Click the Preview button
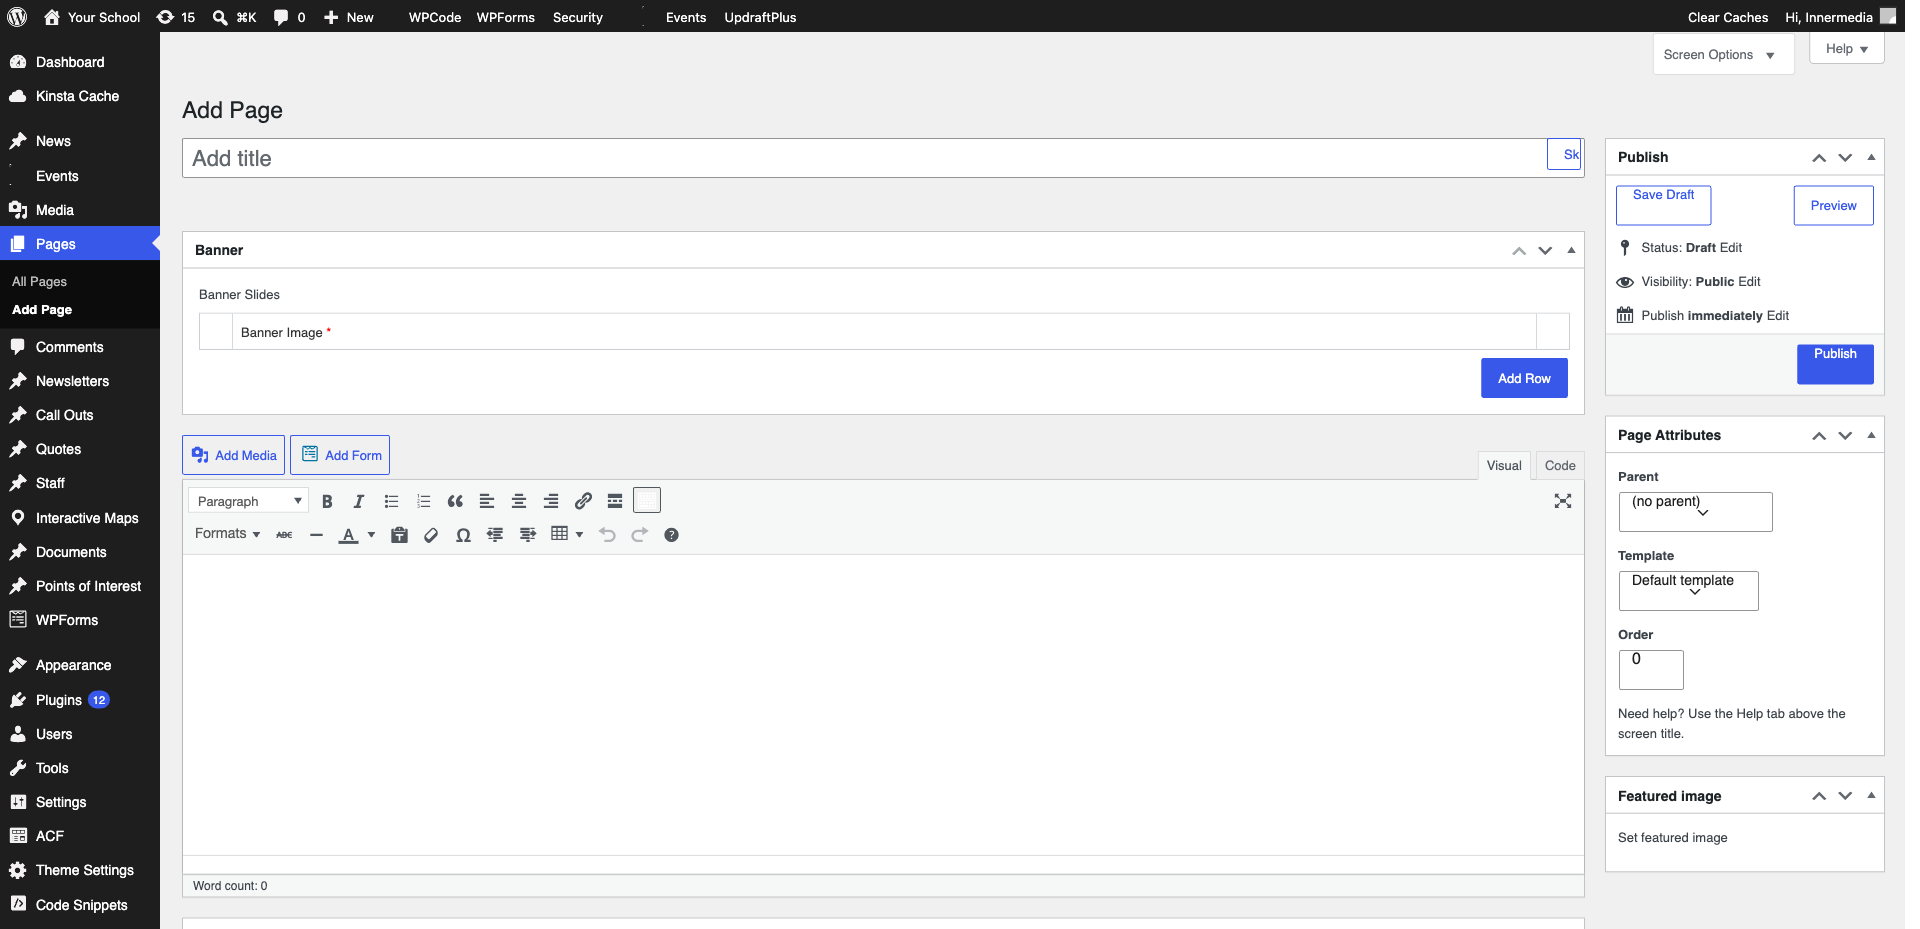Viewport: 1920px width, 929px height. click(x=1833, y=205)
